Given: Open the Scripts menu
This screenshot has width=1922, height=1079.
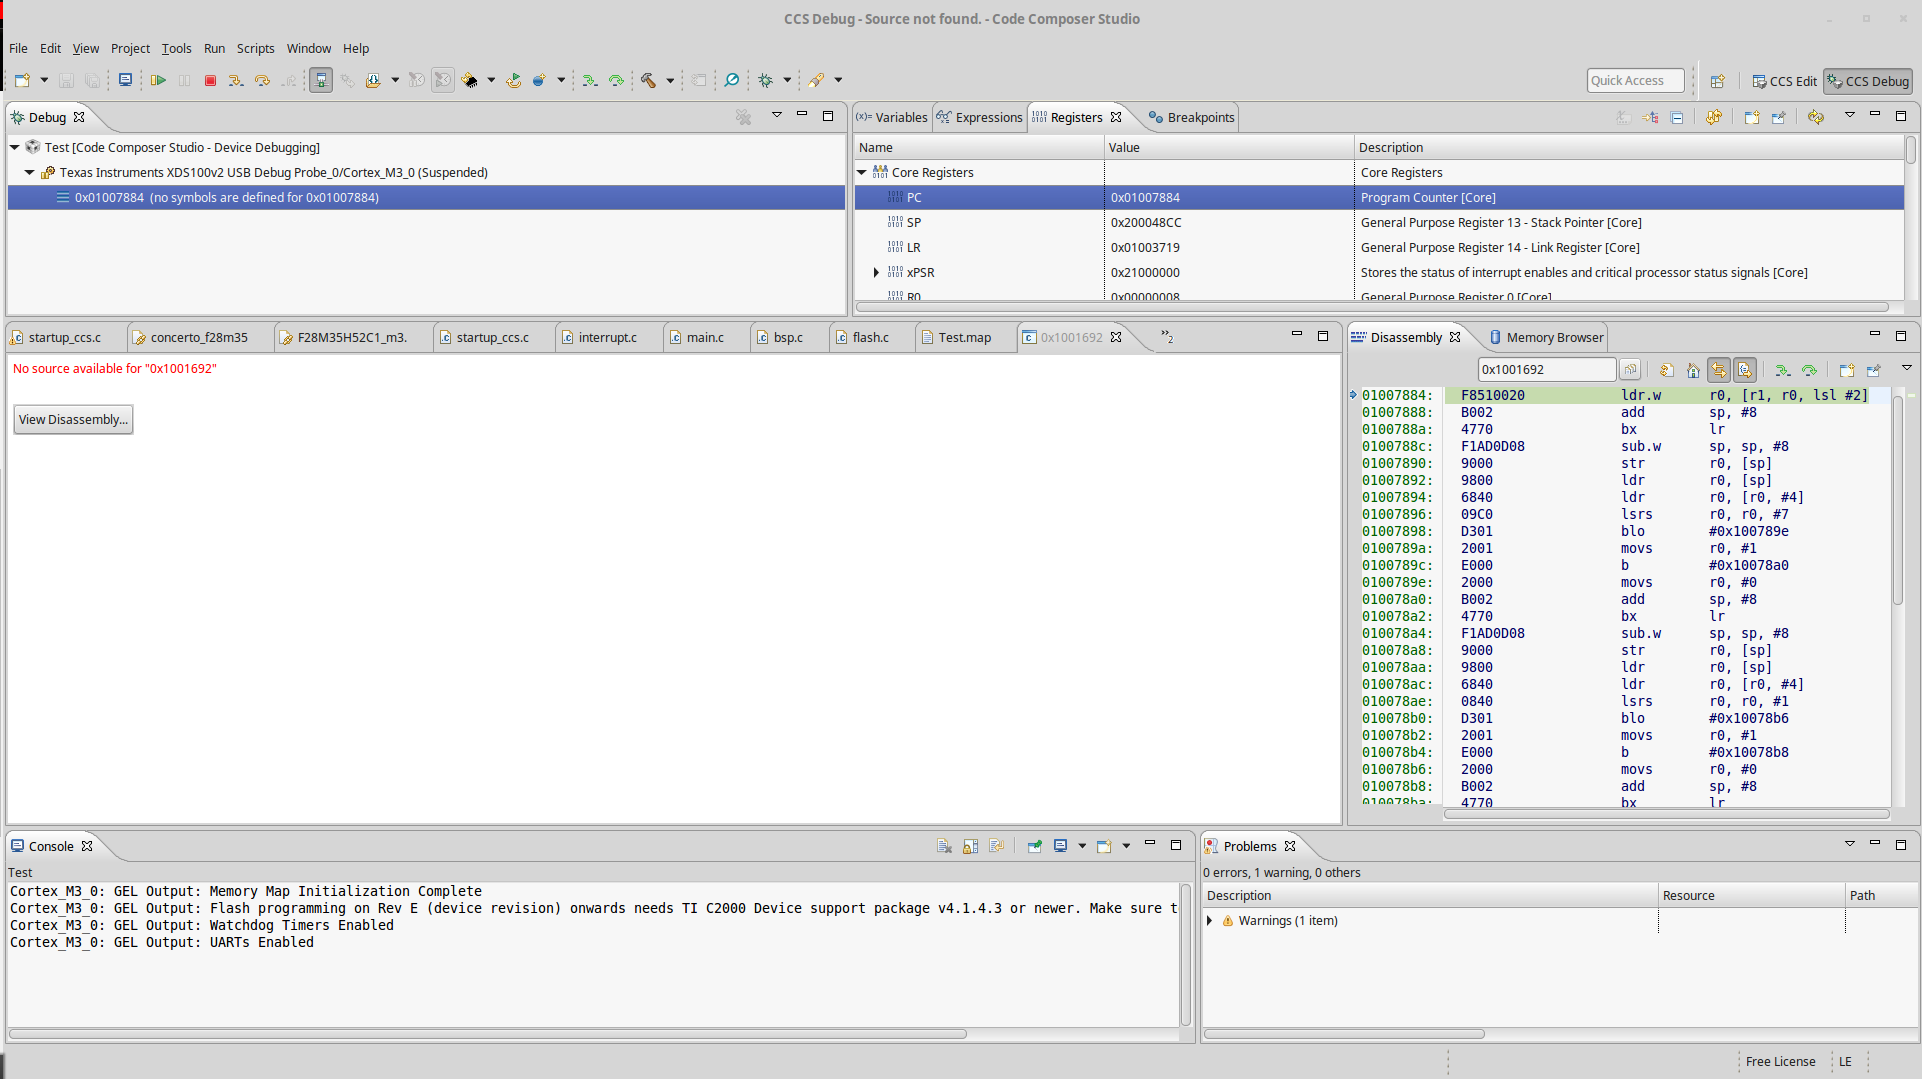Looking at the screenshot, I should [x=255, y=48].
